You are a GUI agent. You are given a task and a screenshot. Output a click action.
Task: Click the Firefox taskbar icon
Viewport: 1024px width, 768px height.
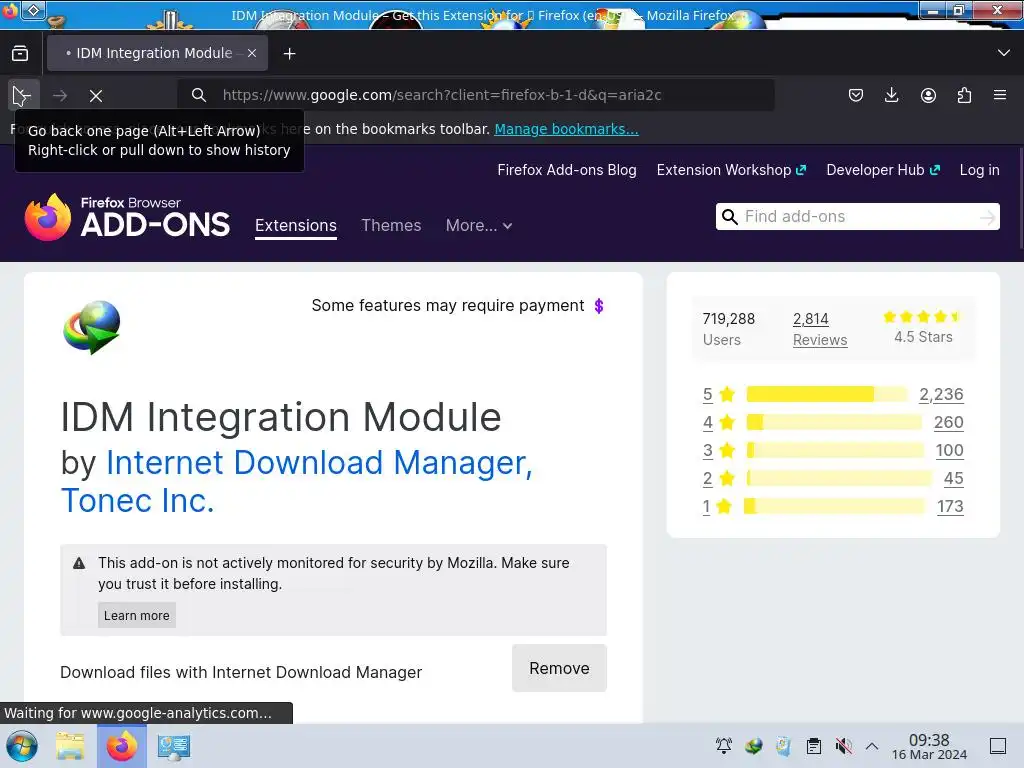pyautogui.click(x=121, y=746)
